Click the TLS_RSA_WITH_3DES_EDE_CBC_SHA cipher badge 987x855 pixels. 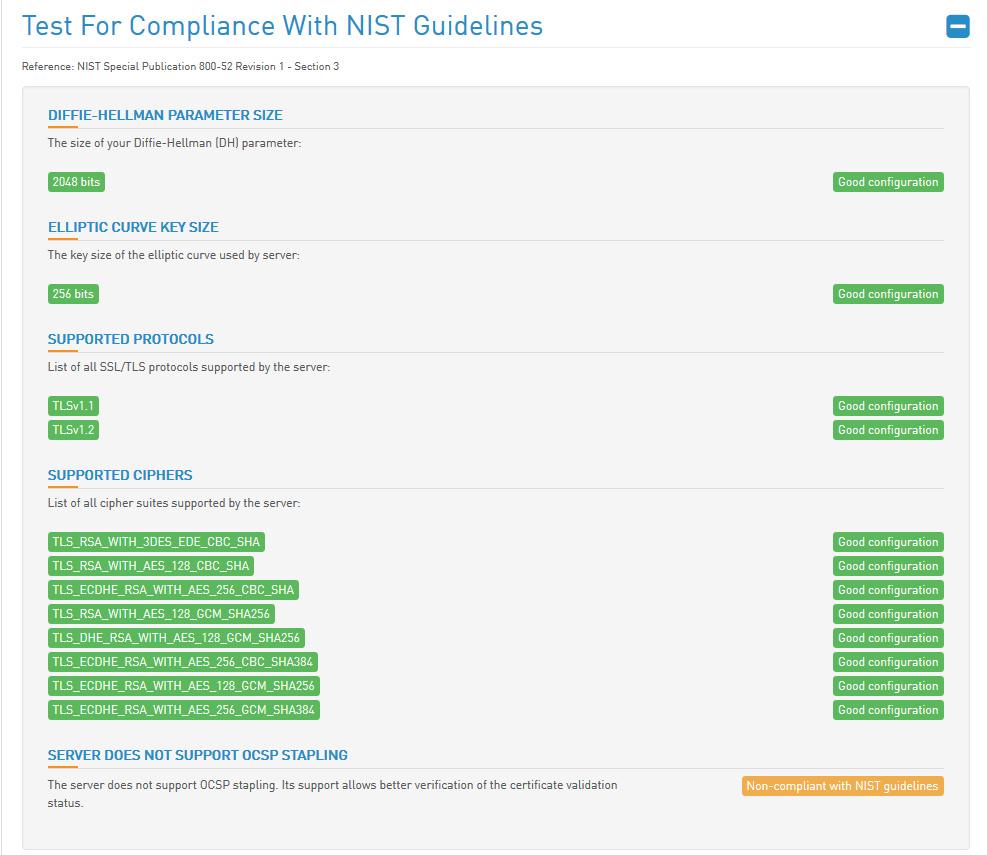[156, 542]
